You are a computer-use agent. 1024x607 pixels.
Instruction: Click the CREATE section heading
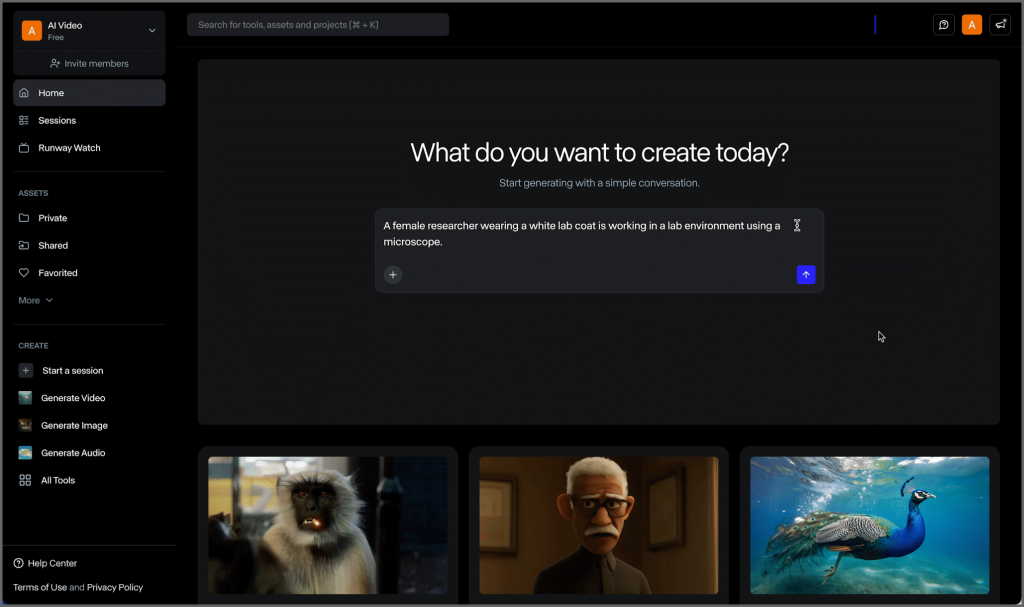pos(33,346)
